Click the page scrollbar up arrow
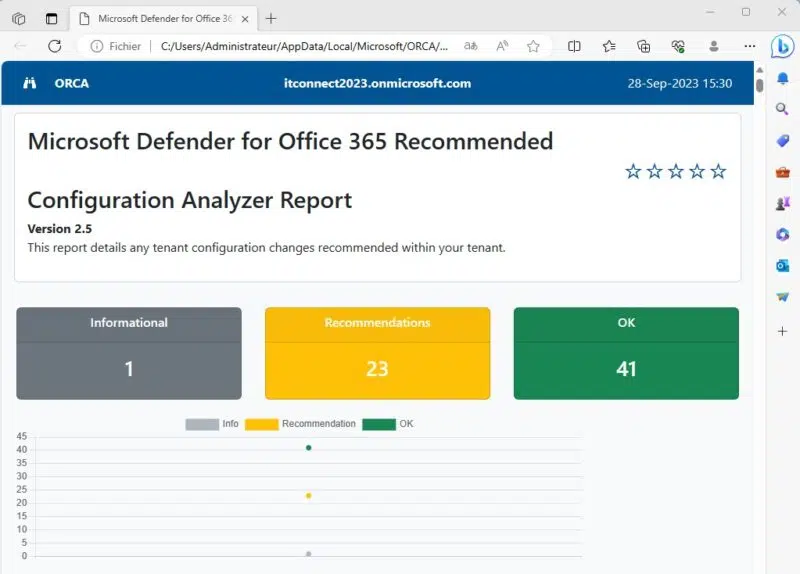 pyautogui.click(x=760, y=70)
